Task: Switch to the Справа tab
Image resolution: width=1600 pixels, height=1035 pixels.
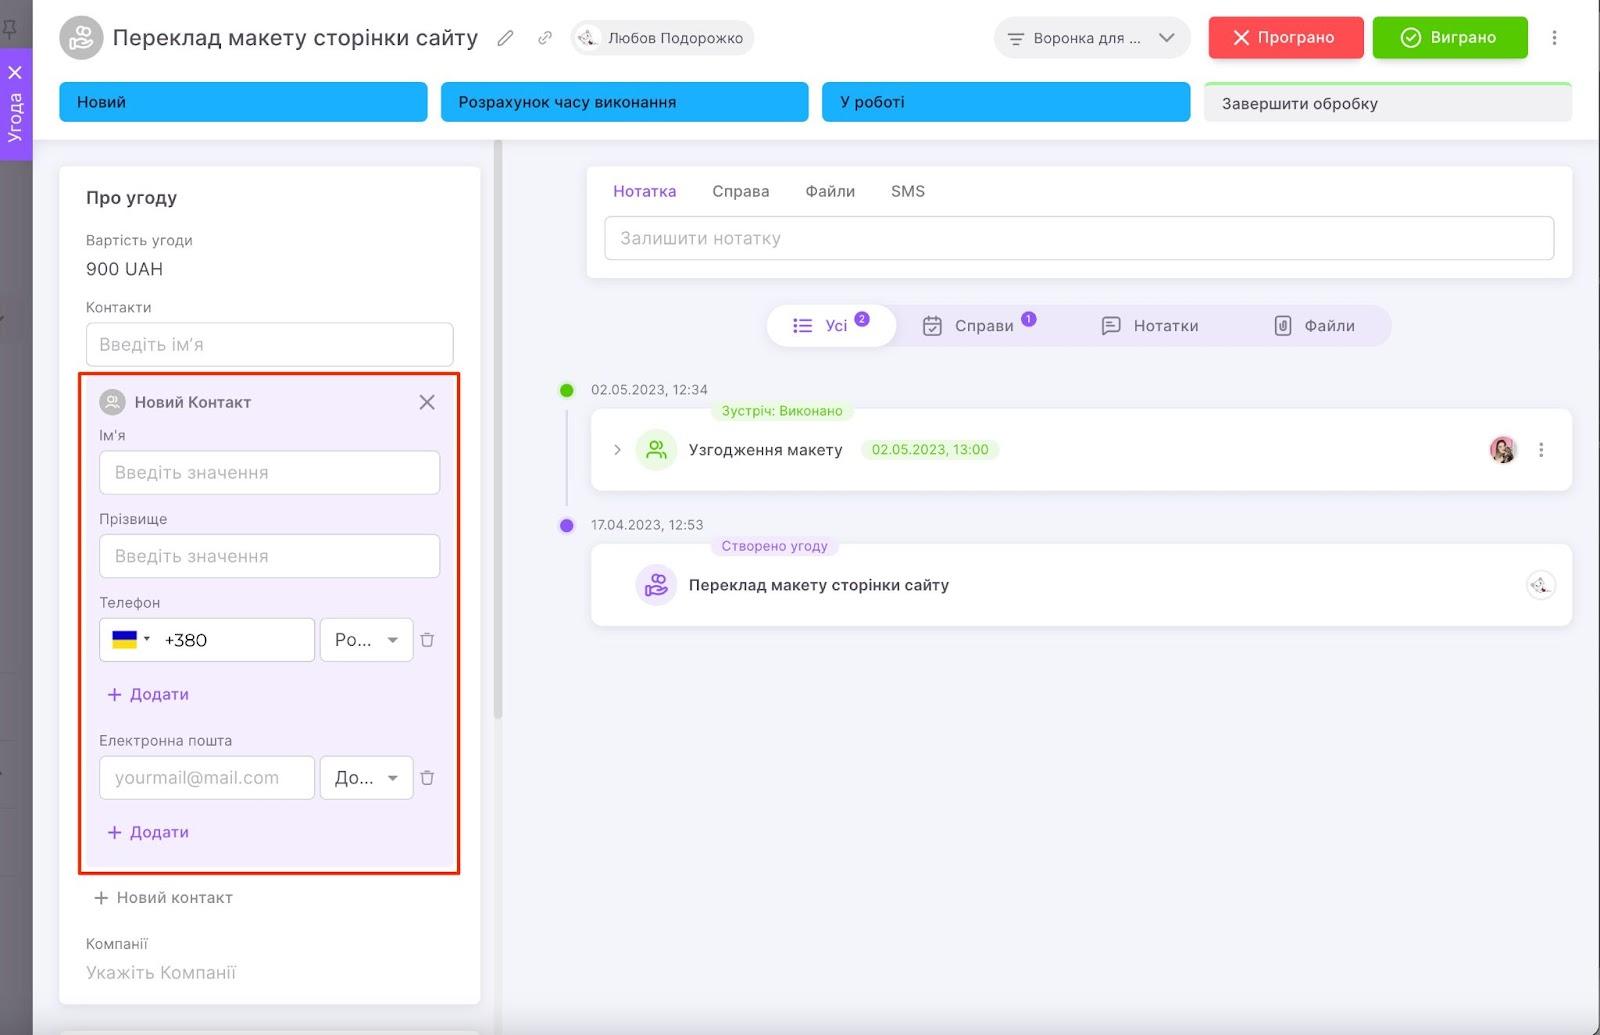Action: point(740,191)
